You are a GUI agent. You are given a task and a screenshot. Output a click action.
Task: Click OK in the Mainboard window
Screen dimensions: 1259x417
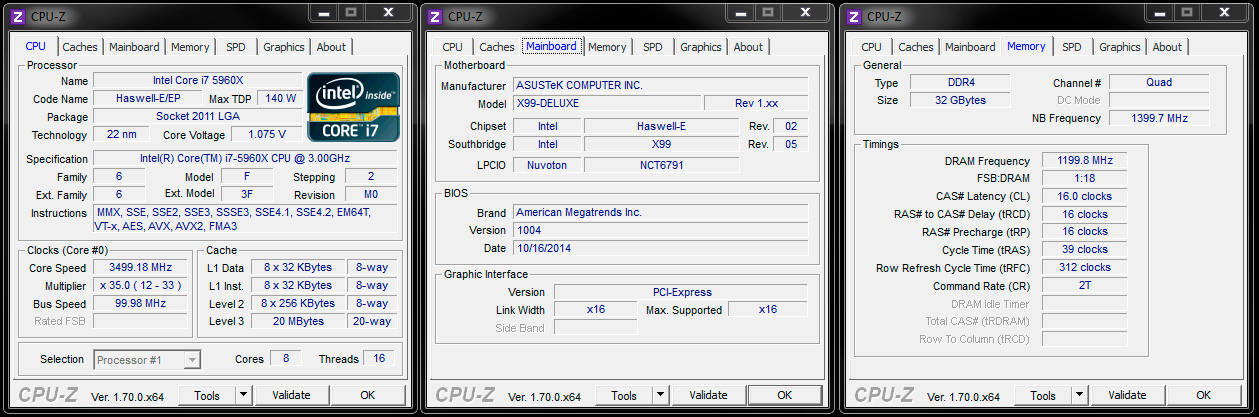(786, 395)
